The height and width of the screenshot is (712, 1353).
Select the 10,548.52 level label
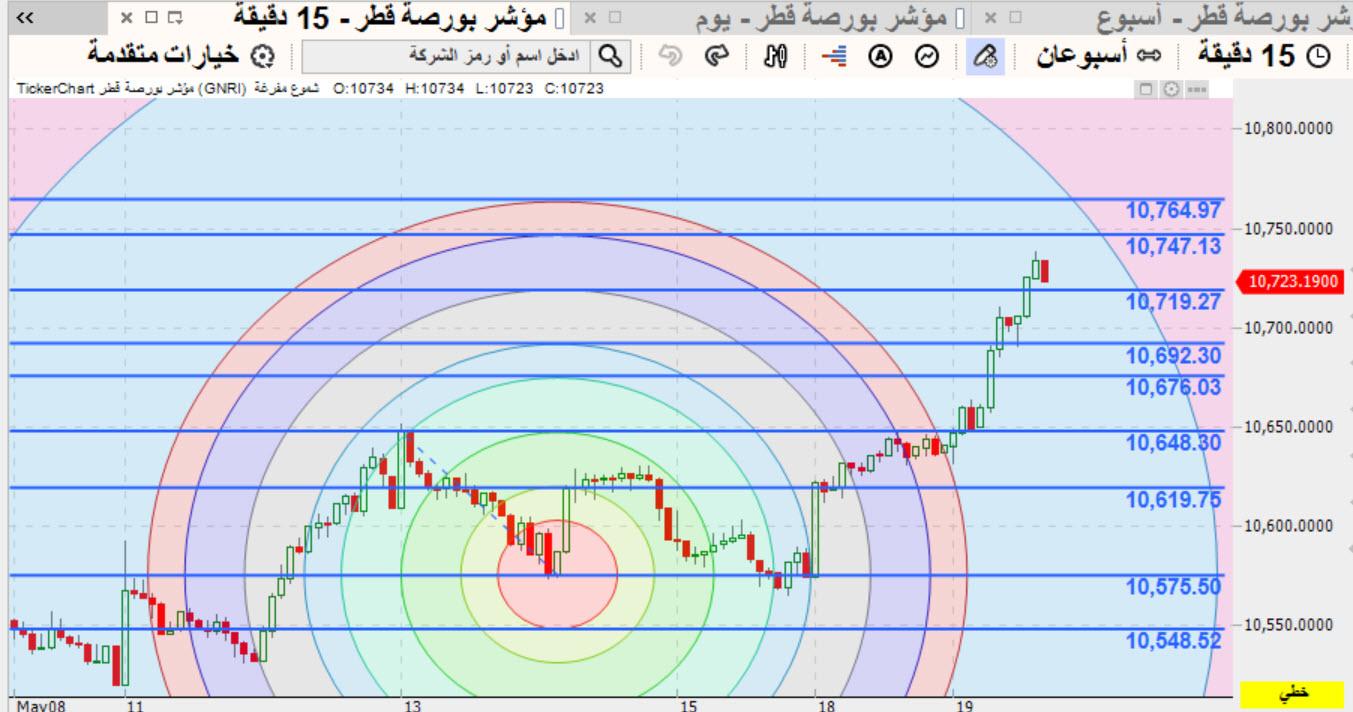pos(1174,640)
